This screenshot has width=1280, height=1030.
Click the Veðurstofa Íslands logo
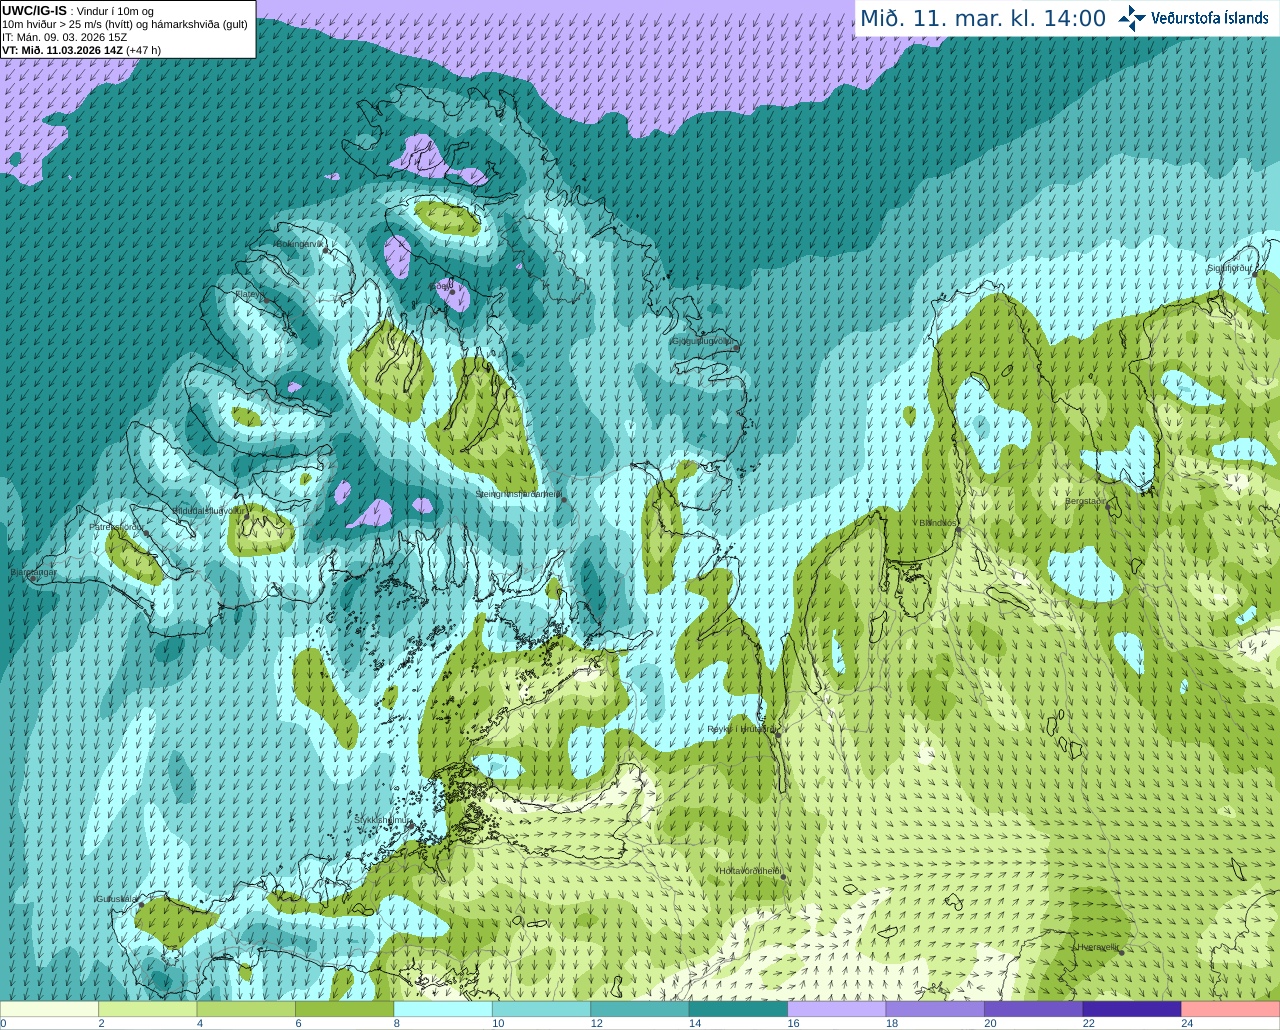[x=1193, y=18]
